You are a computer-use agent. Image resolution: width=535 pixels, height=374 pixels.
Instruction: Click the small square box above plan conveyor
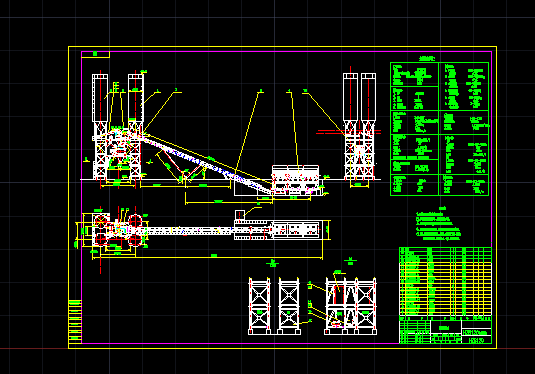240,215
